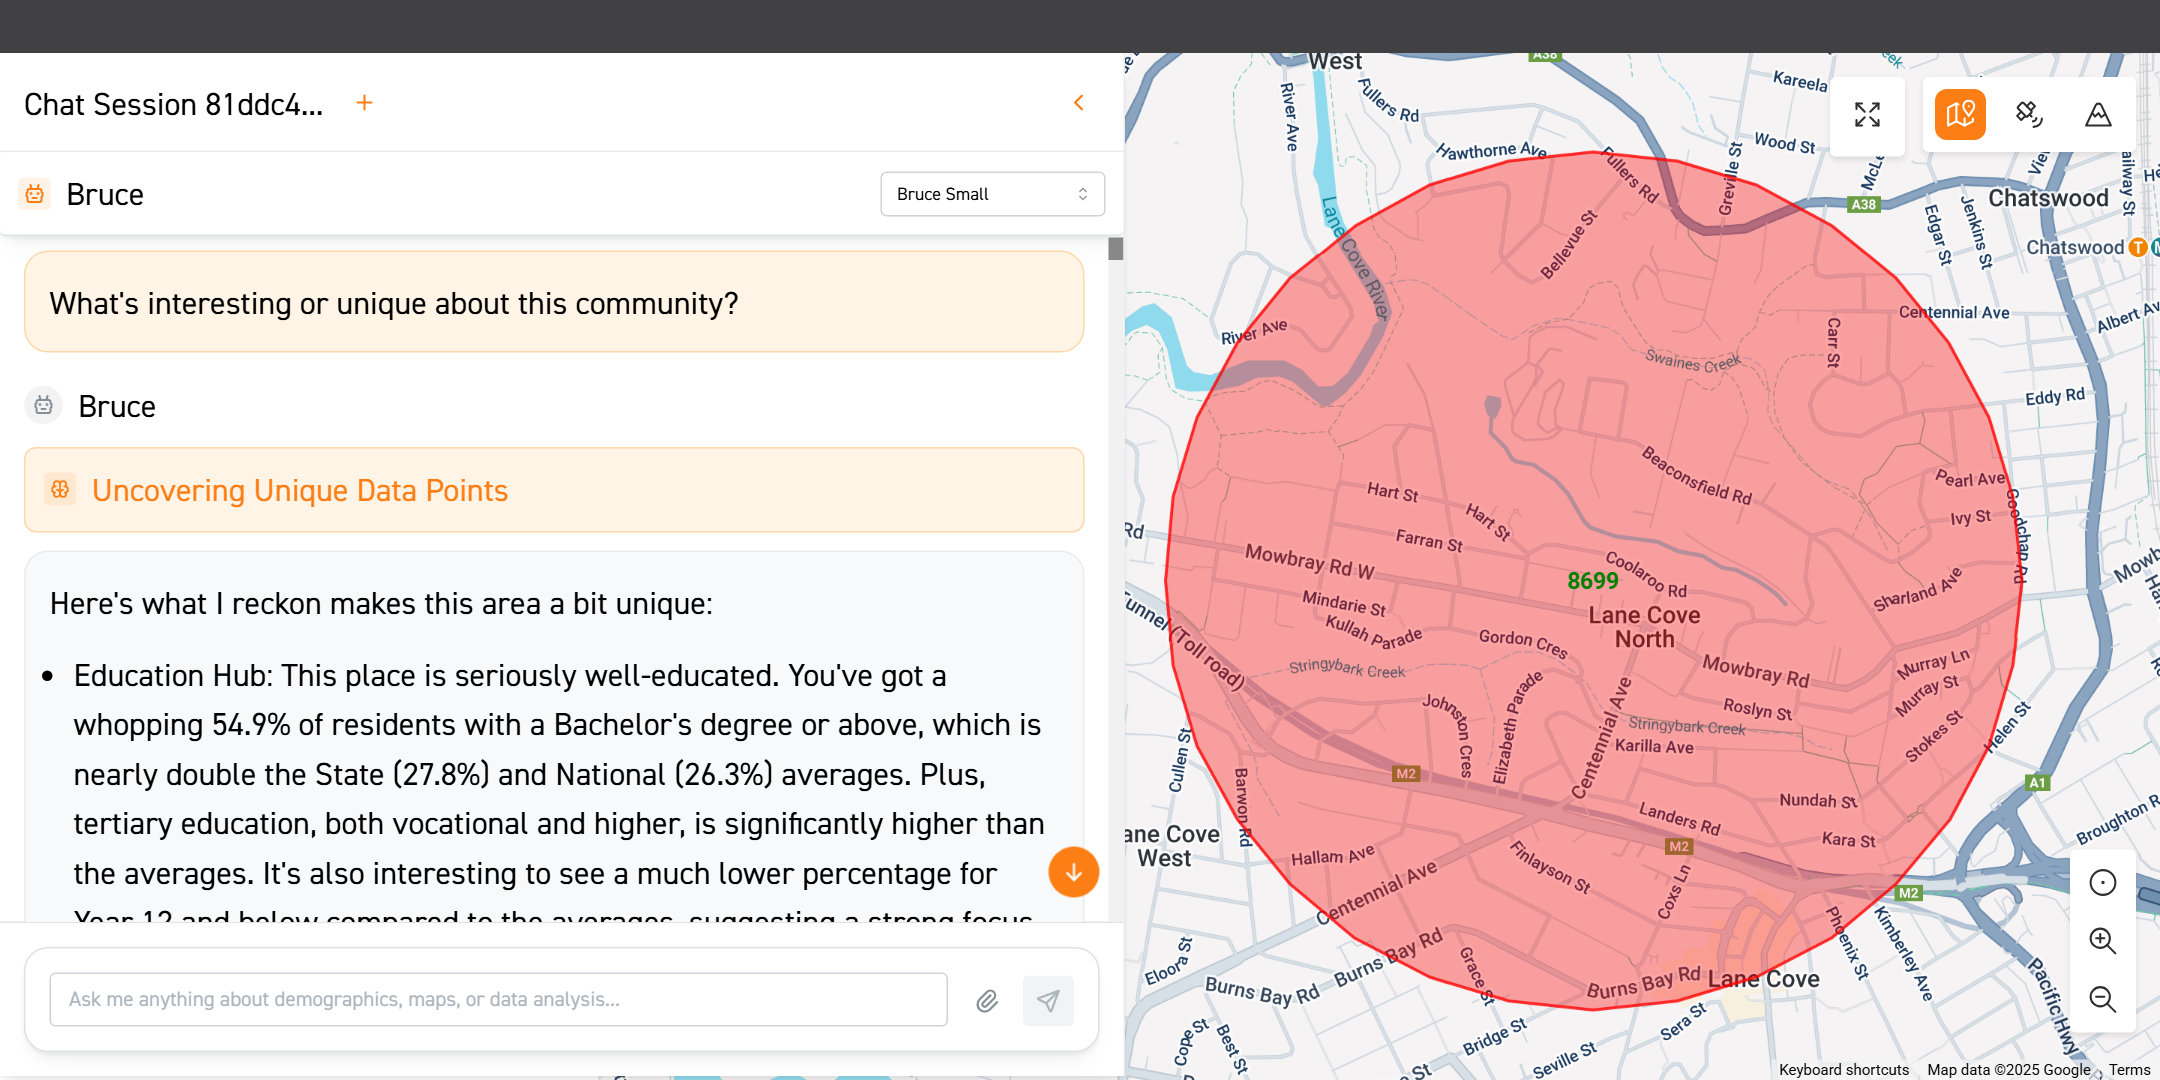The image size is (2160, 1080).
Task: Expand map to fullscreen
Action: pos(1867,115)
